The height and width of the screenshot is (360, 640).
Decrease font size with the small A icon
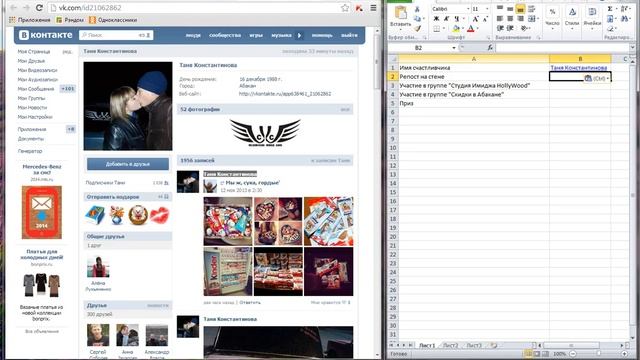(485, 19)
